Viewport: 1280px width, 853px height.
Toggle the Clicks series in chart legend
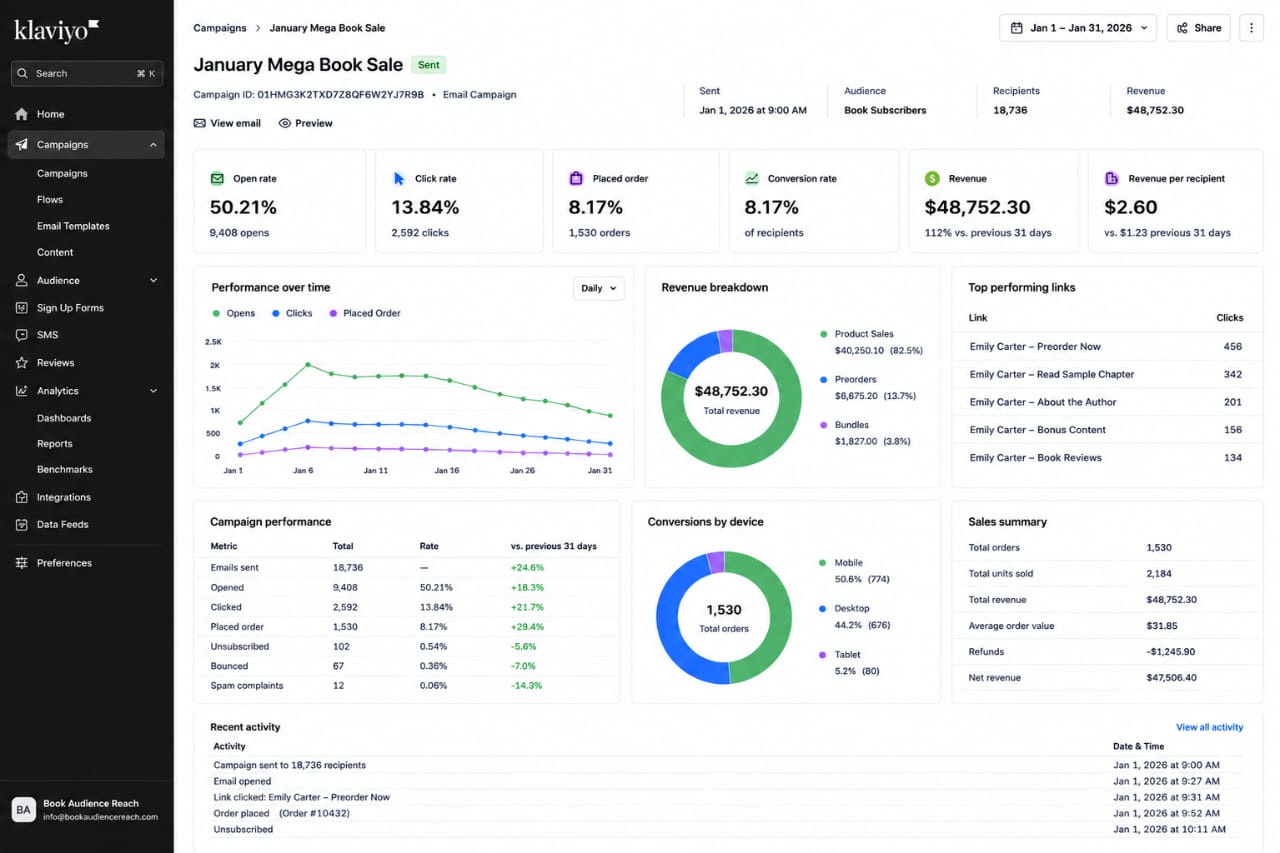pyautogui.click(x=292, y=313)
